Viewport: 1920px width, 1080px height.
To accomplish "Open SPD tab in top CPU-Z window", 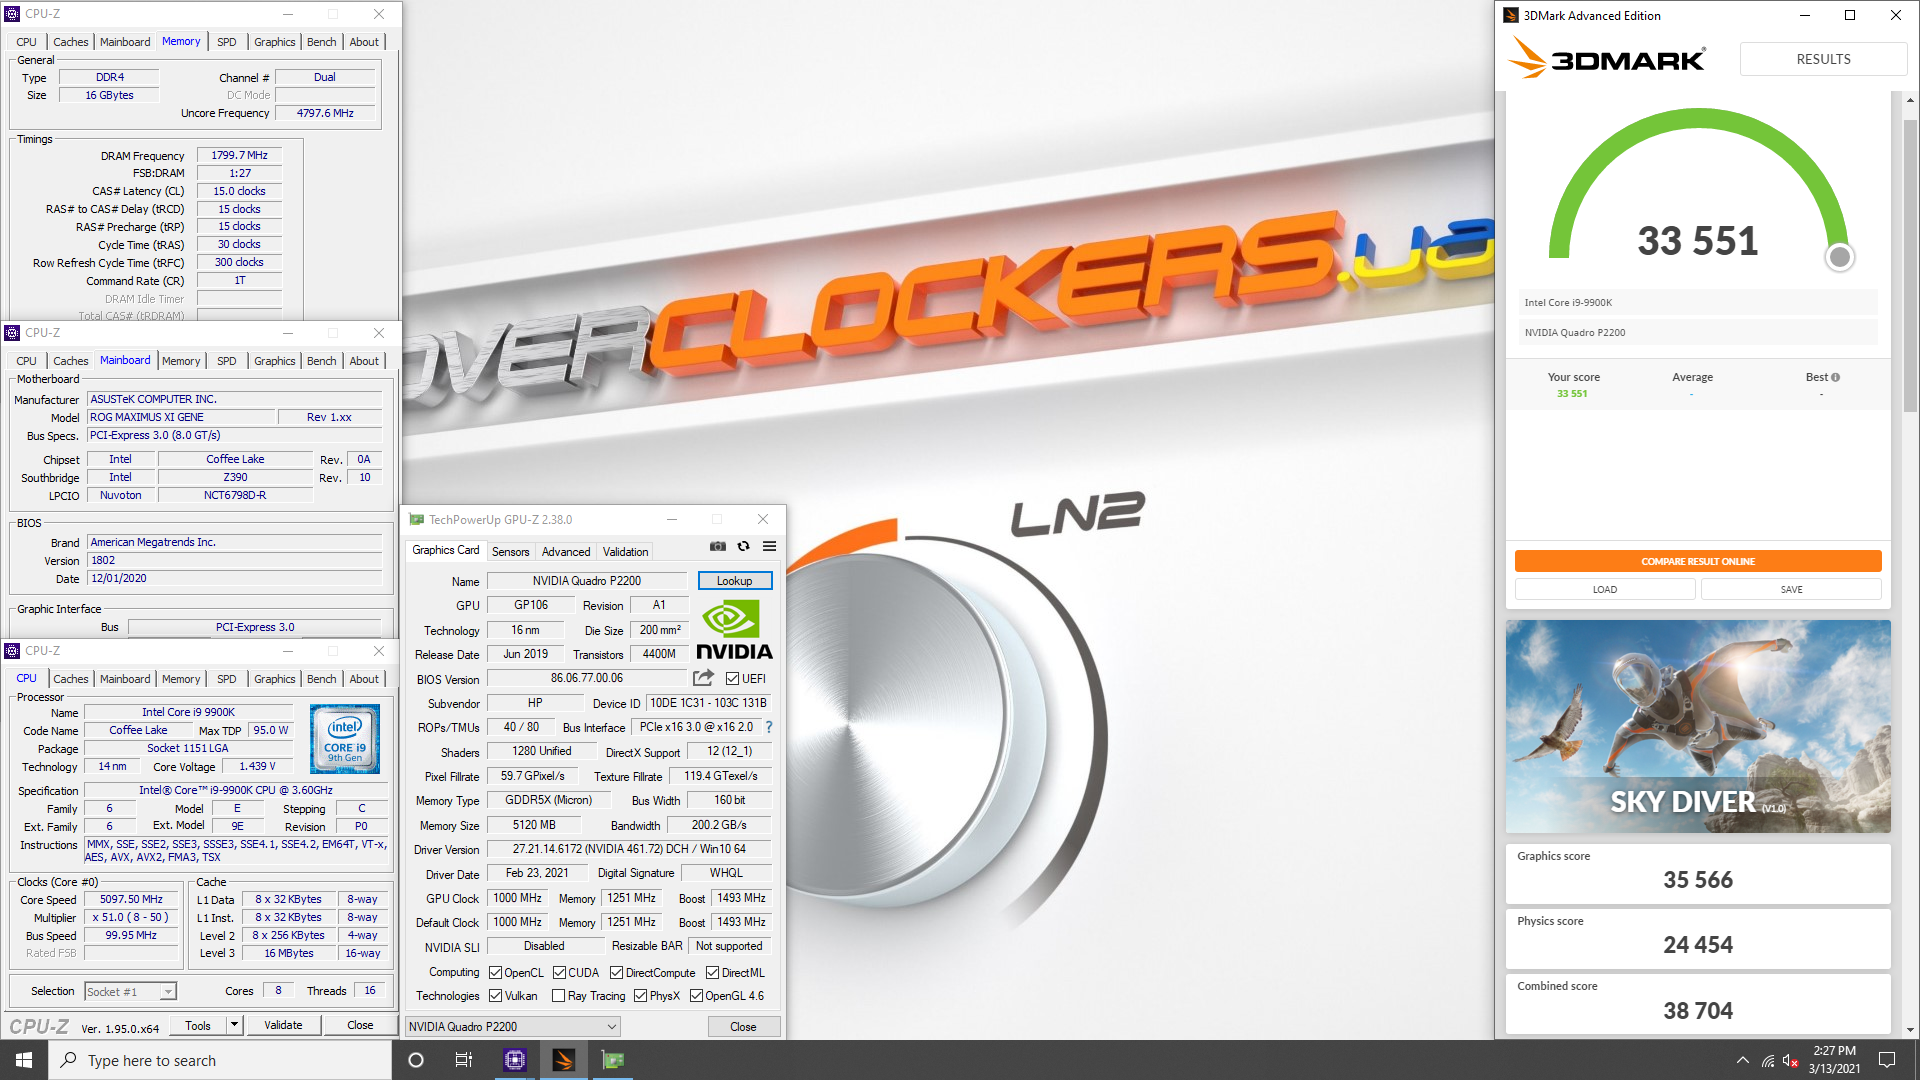I will tap(227, 42).
